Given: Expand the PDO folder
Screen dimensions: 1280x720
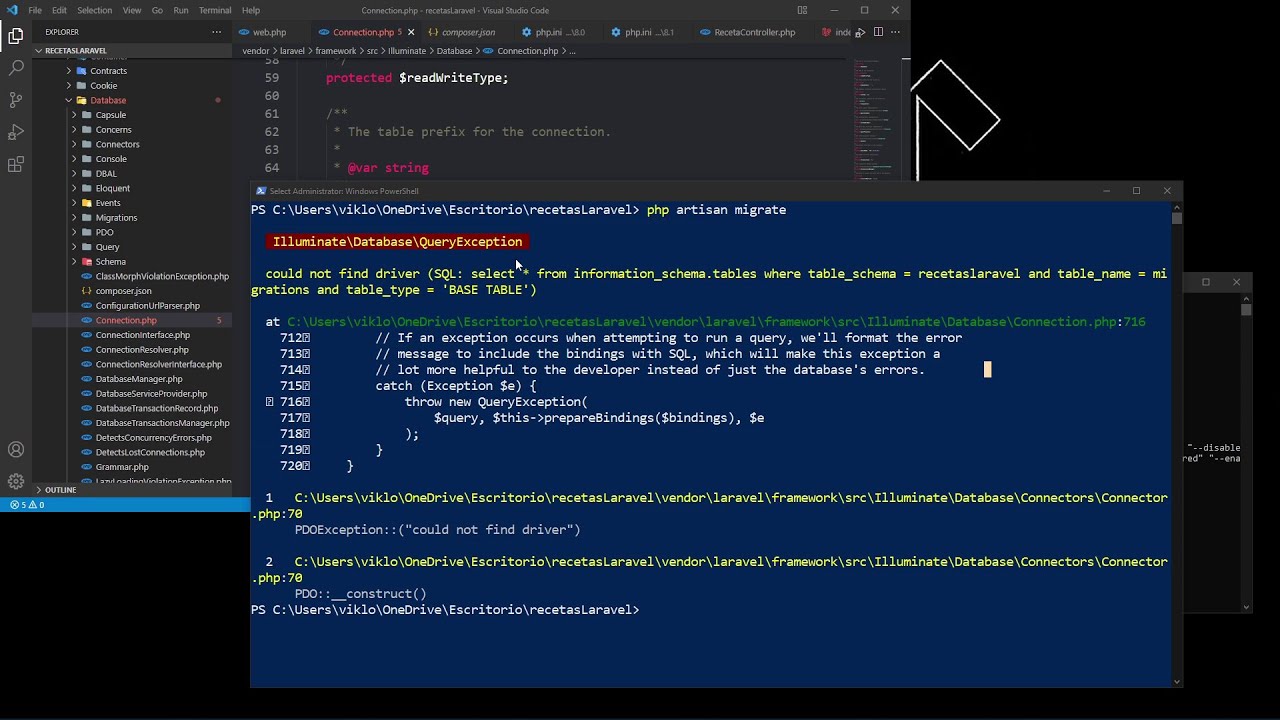Looking at the screenshot, I should click(x=104, y=232).
